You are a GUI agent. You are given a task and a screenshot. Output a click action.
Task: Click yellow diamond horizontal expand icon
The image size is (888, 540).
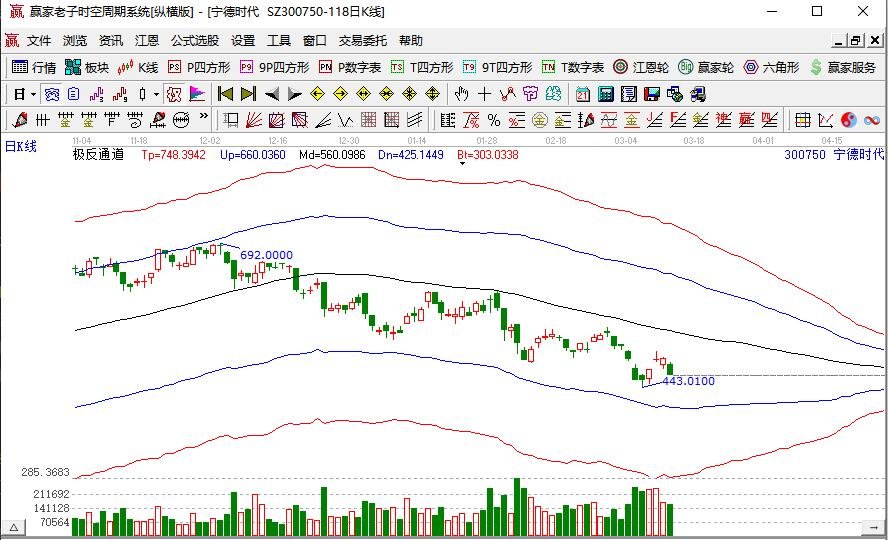pos(364,94)
